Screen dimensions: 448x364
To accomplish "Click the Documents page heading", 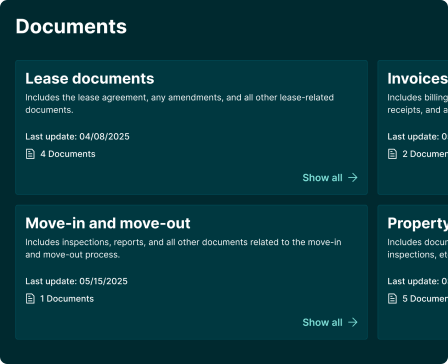I will 71,26.
